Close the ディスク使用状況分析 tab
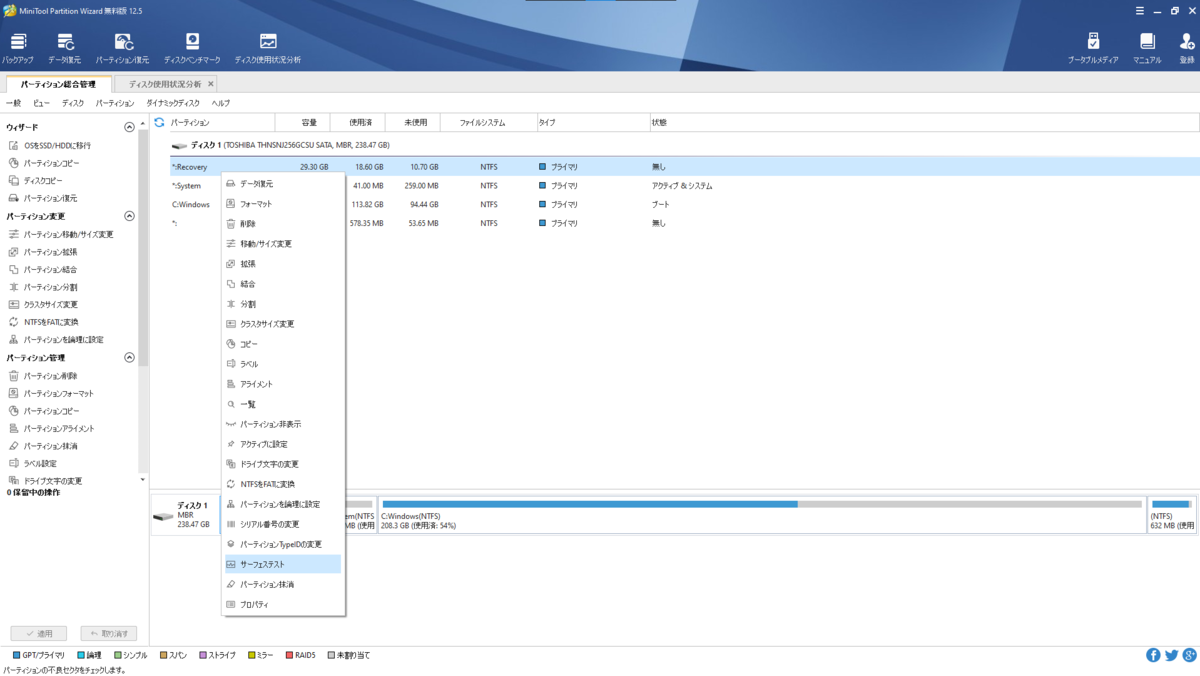 tap(210, 84)
